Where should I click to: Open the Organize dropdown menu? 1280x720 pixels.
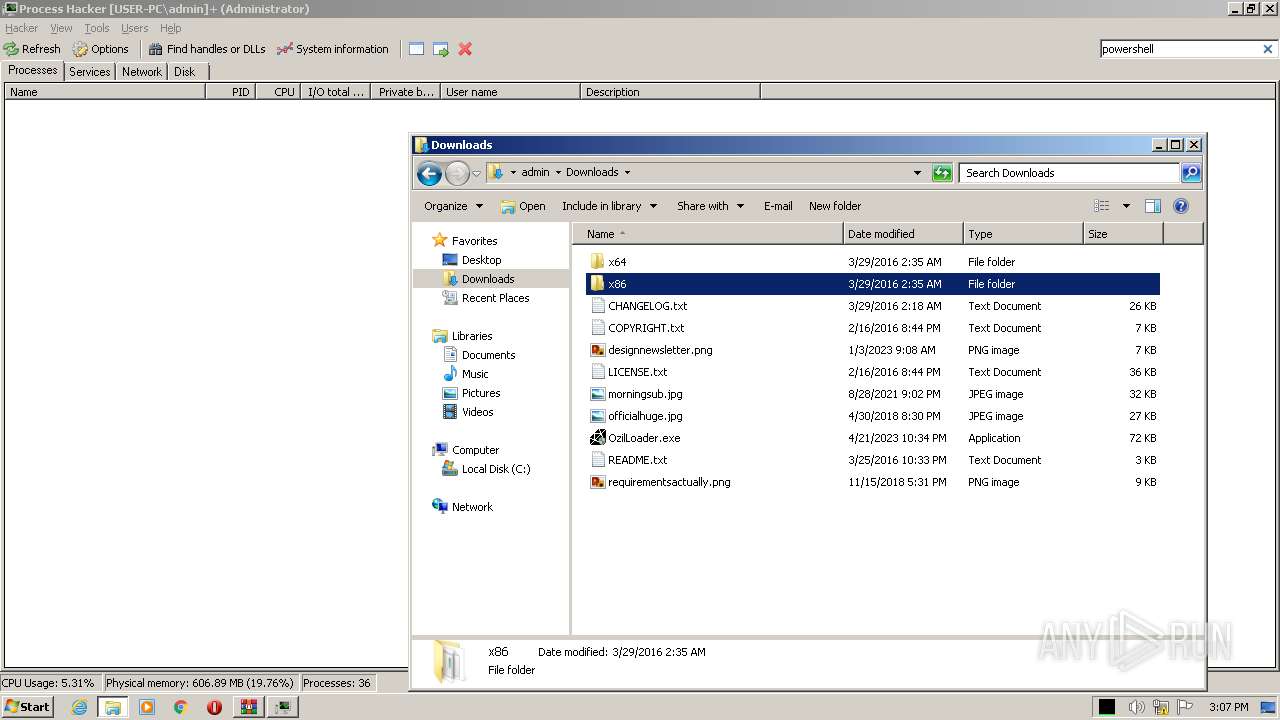coord(453,206)
